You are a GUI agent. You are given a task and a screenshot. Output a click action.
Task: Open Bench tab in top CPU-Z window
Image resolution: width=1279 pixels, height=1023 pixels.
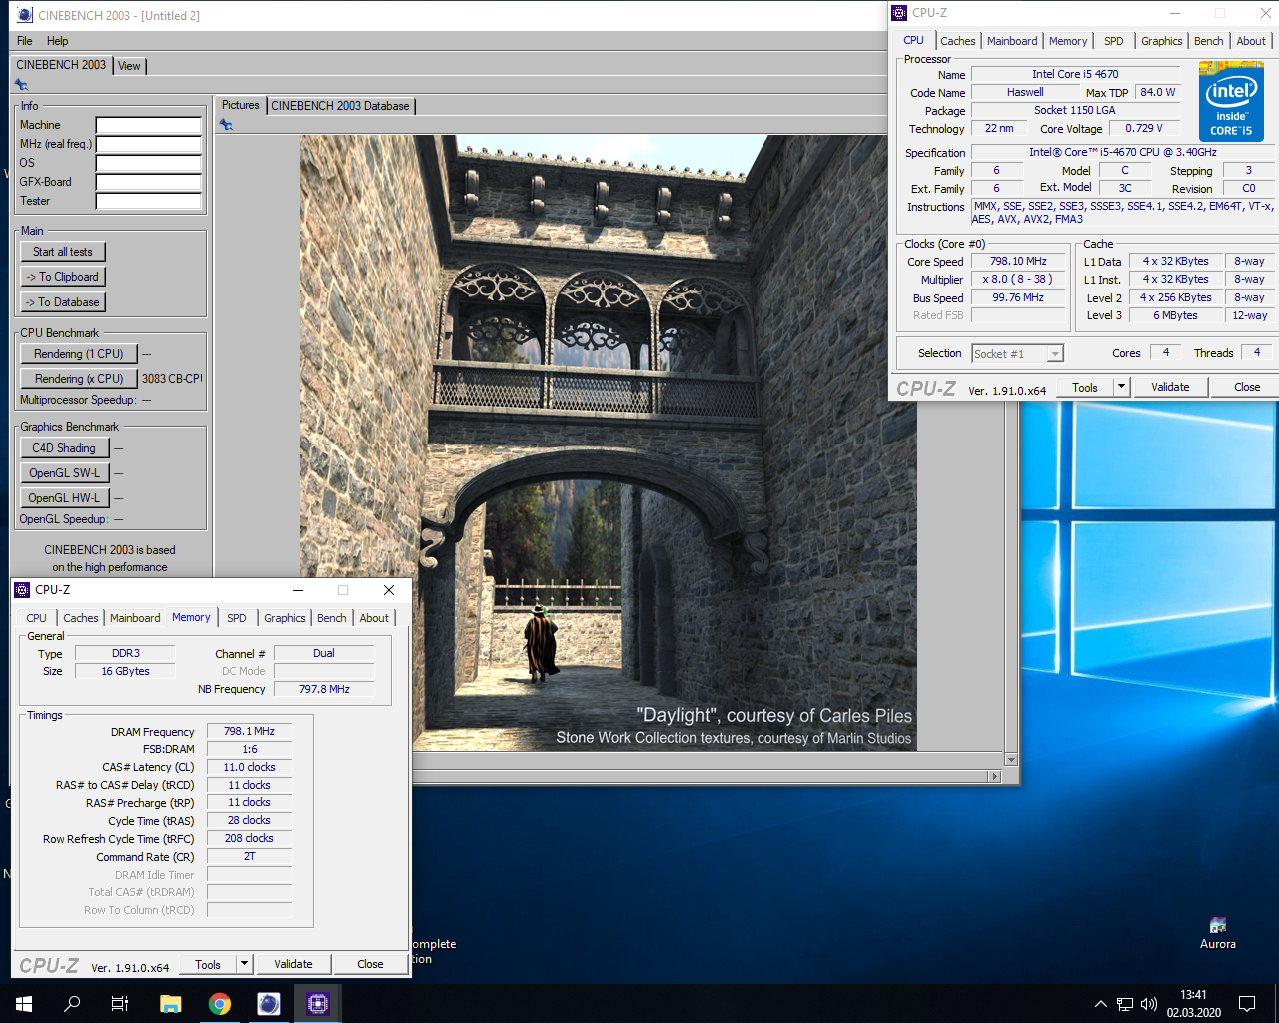point(1208,41)
